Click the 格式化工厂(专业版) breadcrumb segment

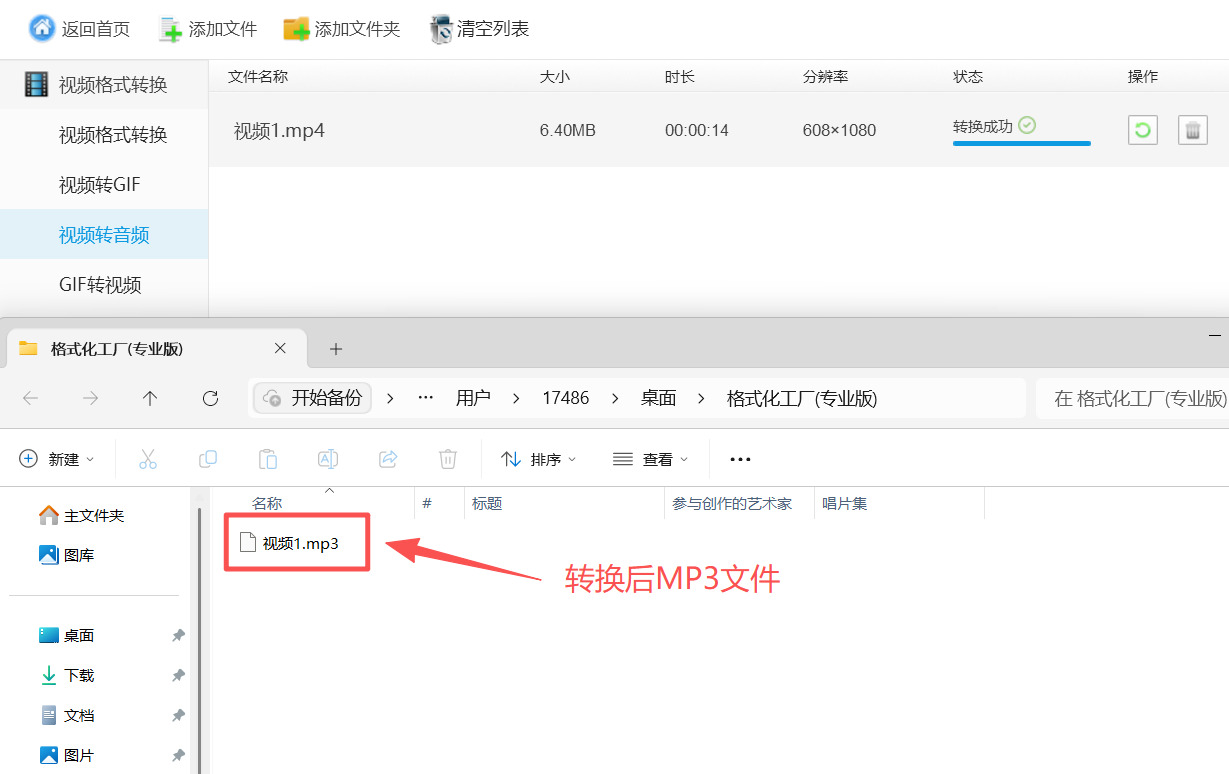[x=802, y=398]
